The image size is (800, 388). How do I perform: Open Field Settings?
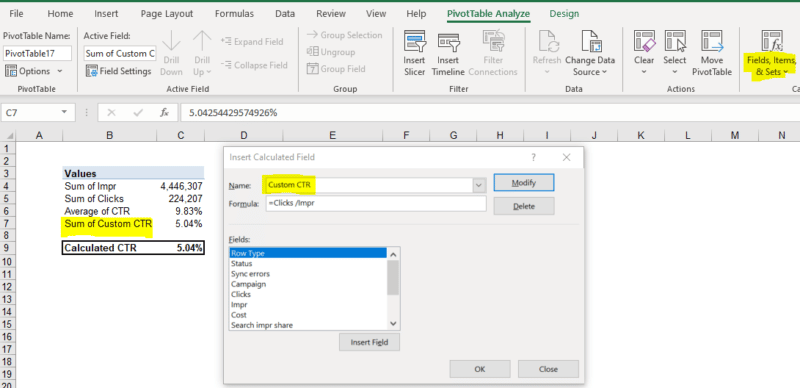(118, 71)
